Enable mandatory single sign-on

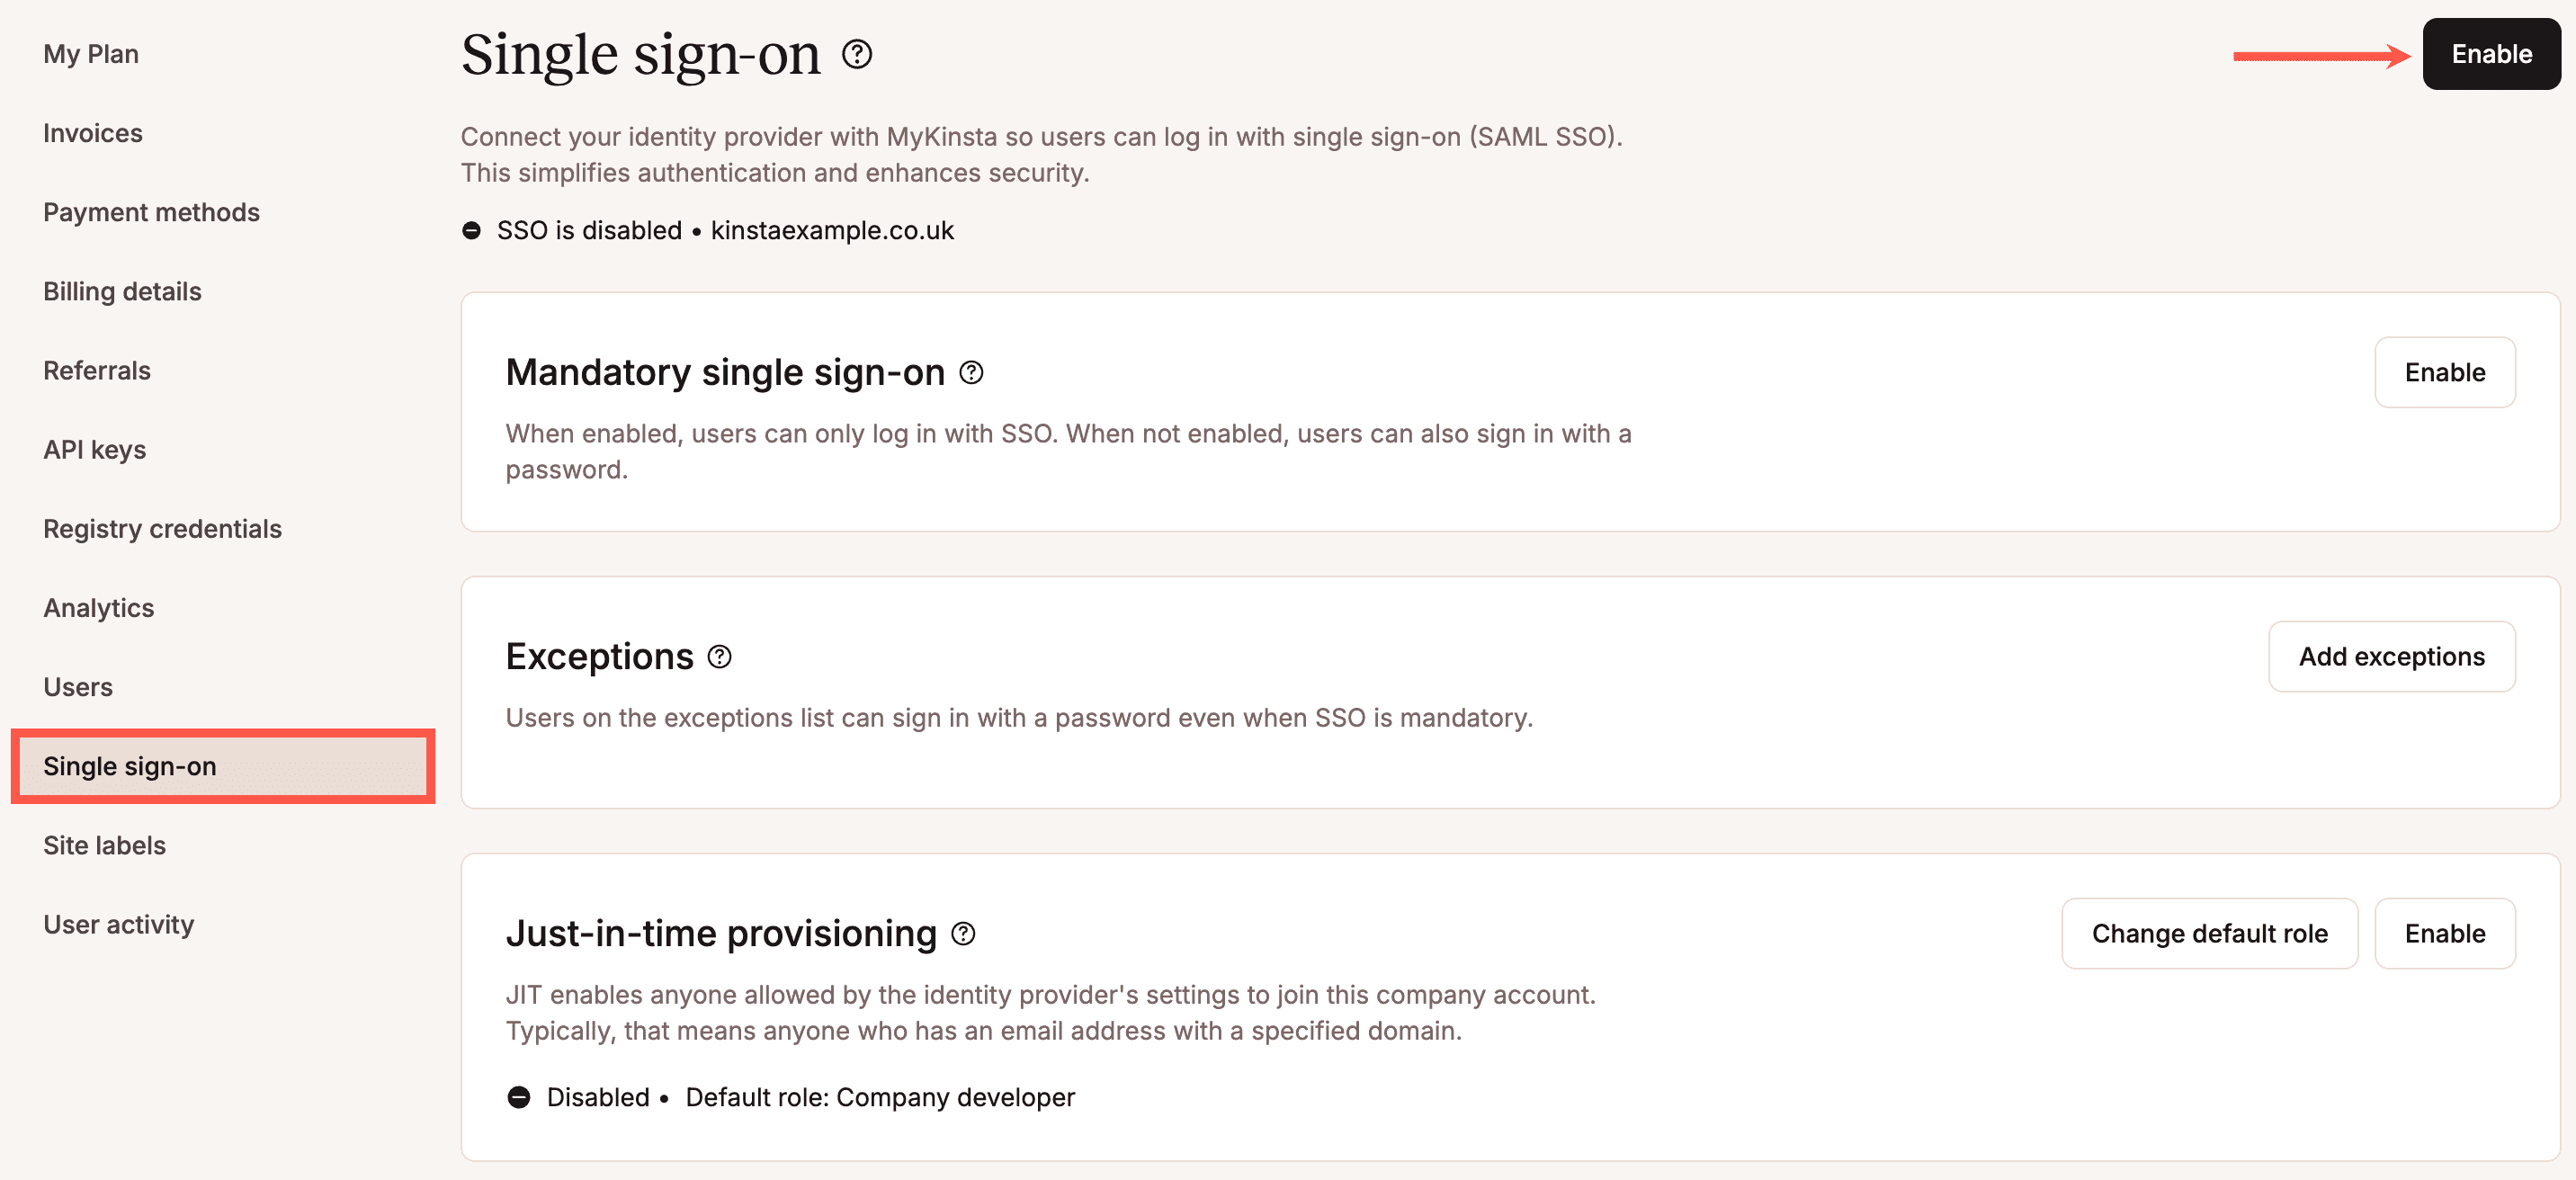[2444, 372]
